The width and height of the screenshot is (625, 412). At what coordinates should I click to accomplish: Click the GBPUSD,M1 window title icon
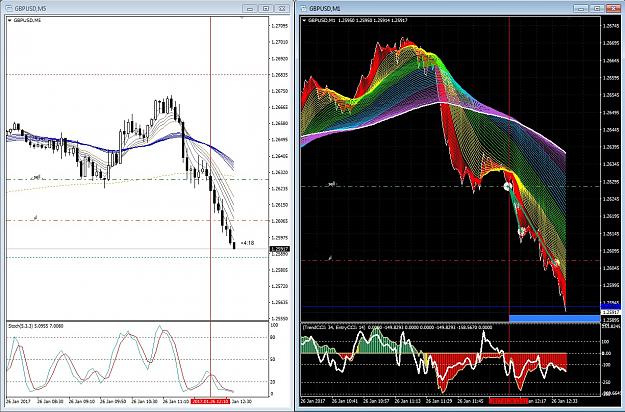(303, 8)
